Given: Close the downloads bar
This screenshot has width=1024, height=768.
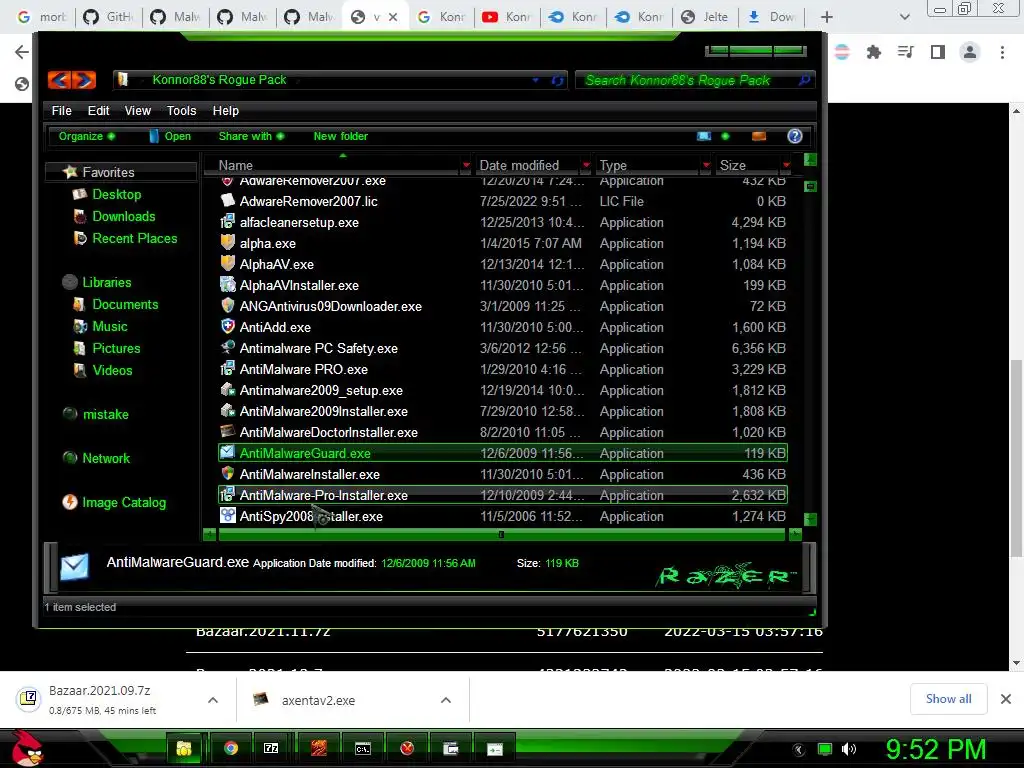Looking at the screenshot, I should coord(1006,699).
